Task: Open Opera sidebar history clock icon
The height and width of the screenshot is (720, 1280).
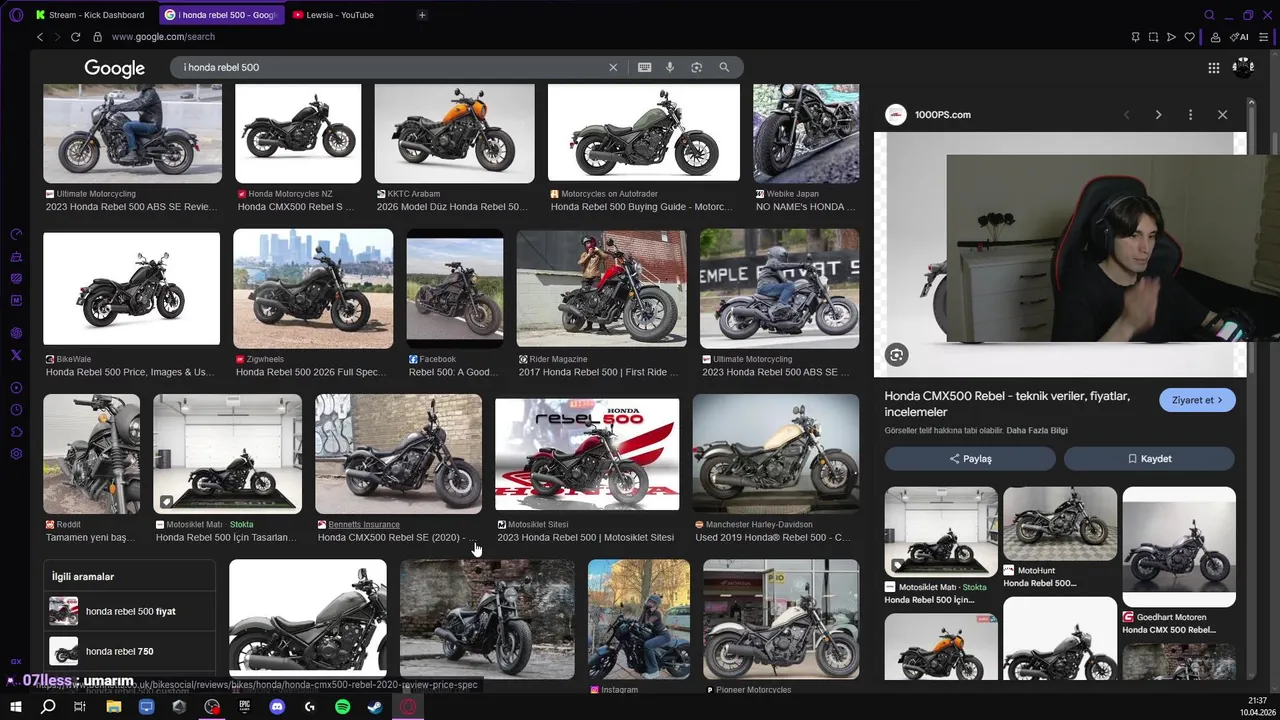Action: point(16,410)
